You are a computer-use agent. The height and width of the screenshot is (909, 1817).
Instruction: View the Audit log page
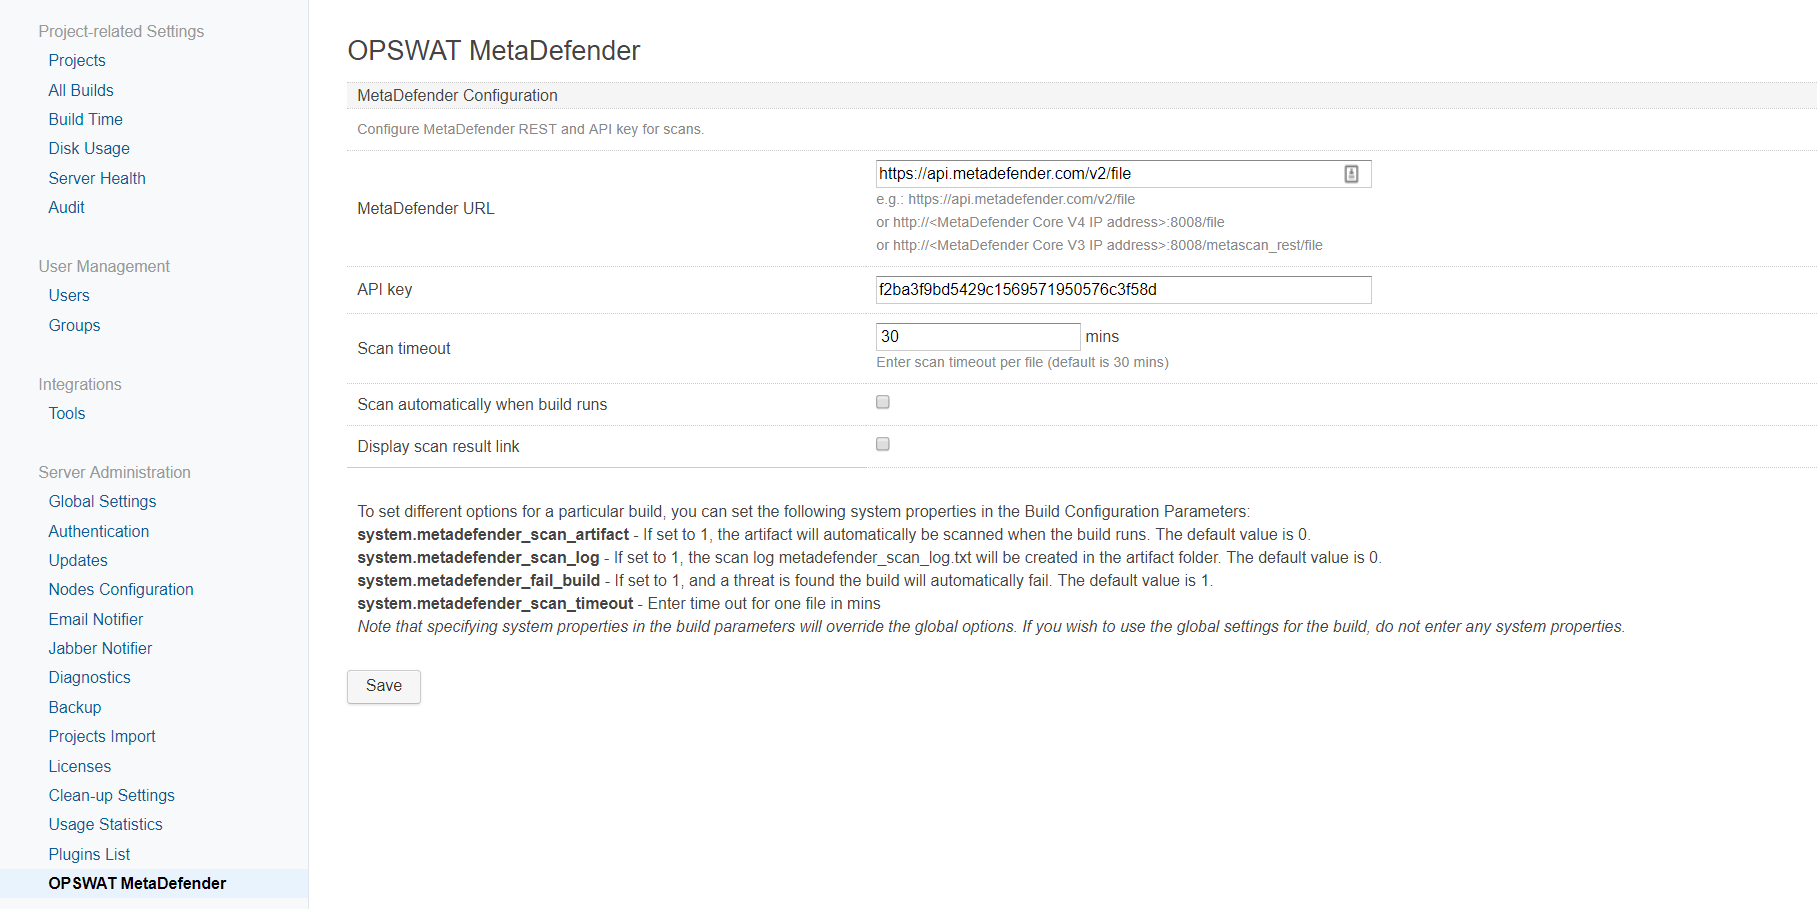[66, 207]
